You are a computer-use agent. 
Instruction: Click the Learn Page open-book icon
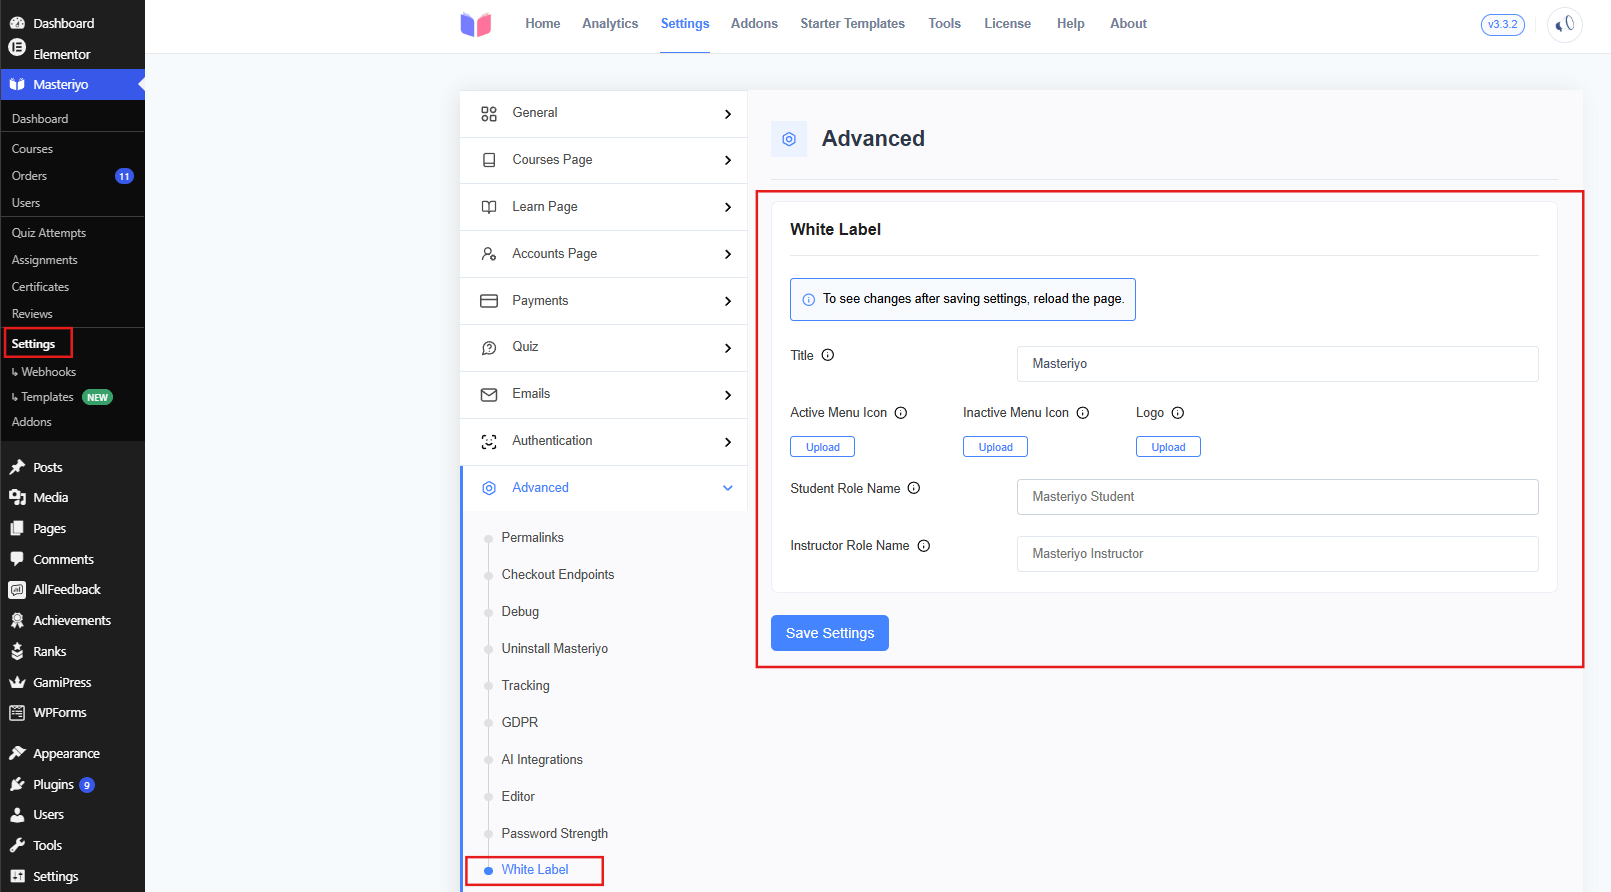(x=489, y=207)
